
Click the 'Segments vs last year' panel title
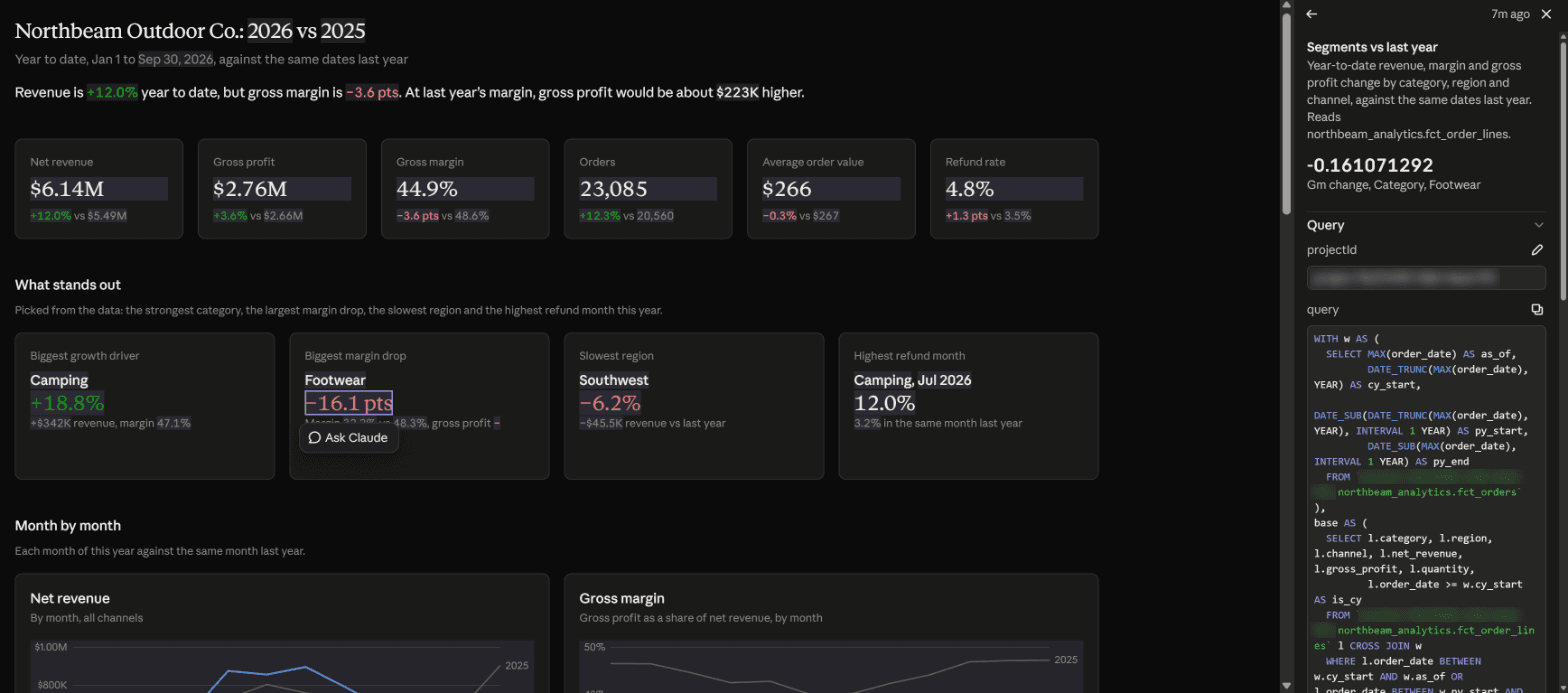pos(1372,47)
